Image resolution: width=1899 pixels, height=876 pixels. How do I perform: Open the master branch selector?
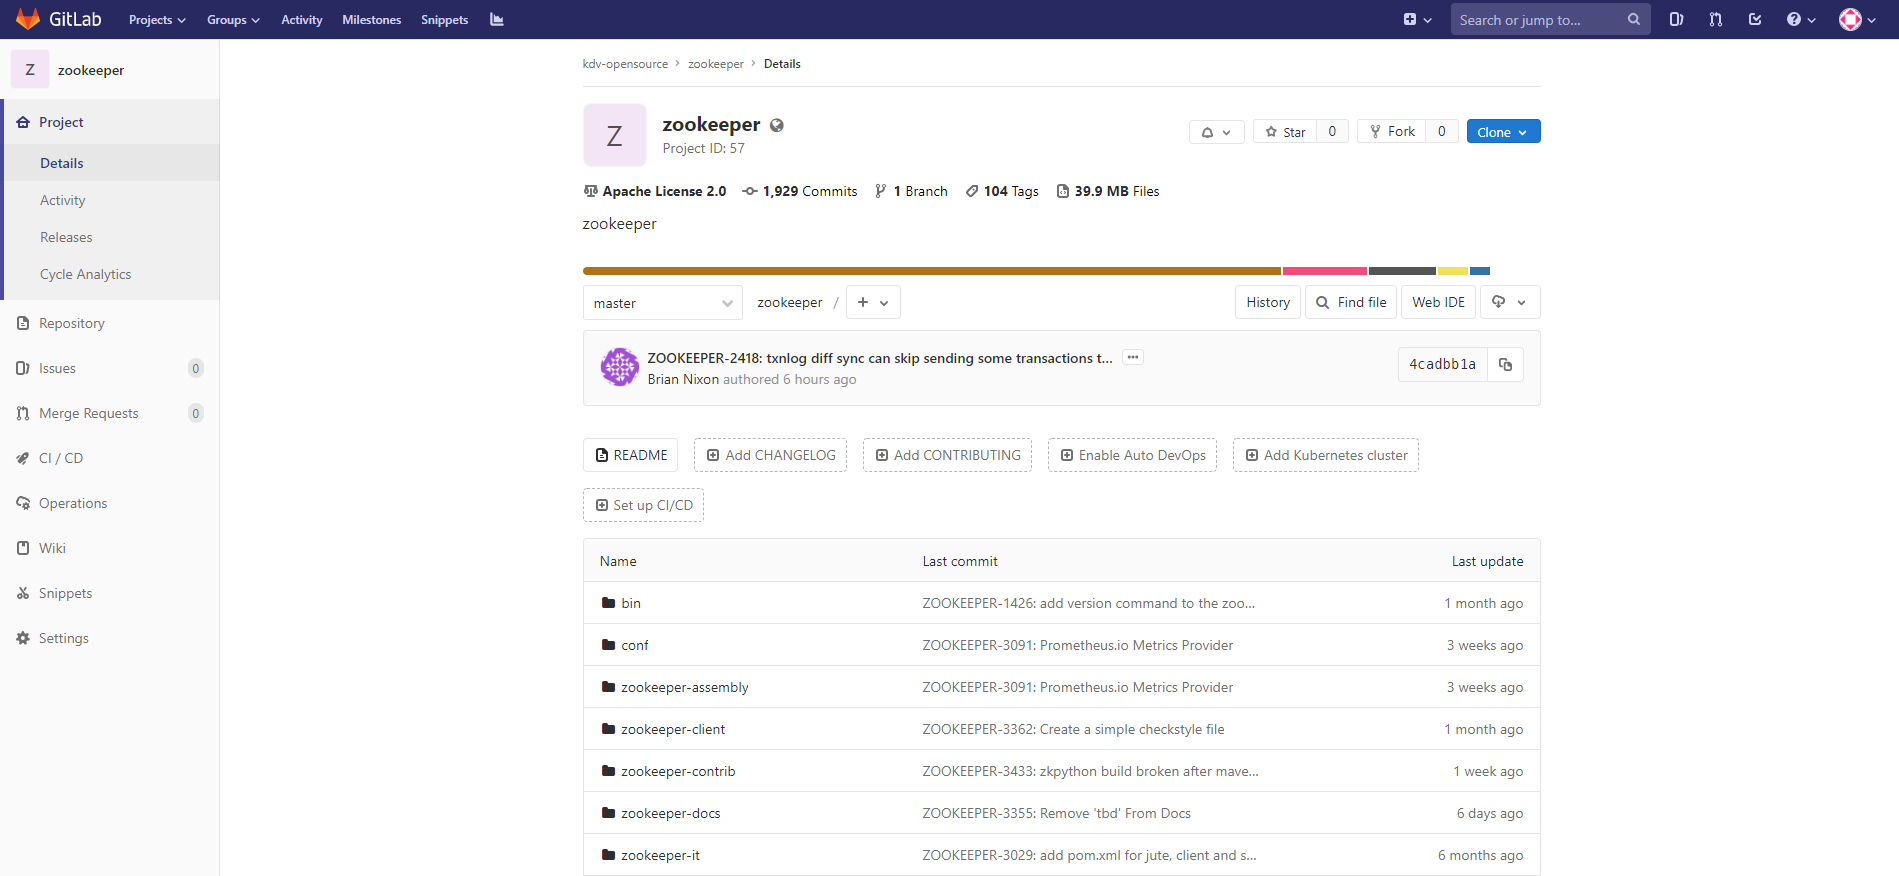pyautogui.click(x=662, y=303)
